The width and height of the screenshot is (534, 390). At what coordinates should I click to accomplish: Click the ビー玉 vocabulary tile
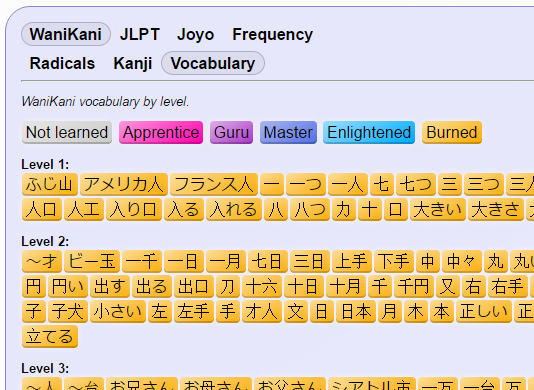pyautogui.click(x=92, y=261)
